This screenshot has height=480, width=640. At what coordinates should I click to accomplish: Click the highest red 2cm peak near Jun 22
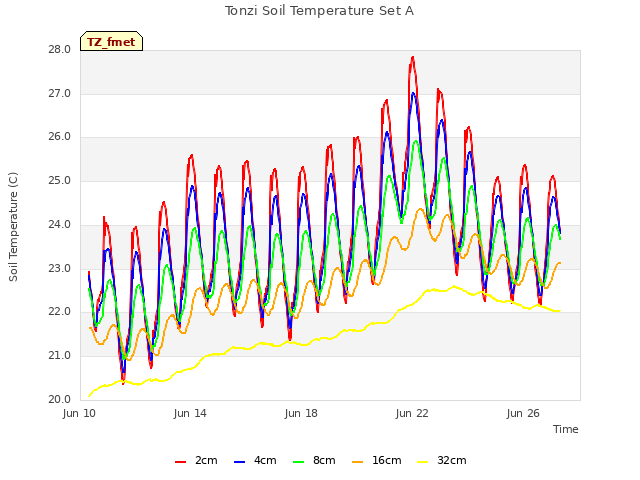(x=413, y=58)
